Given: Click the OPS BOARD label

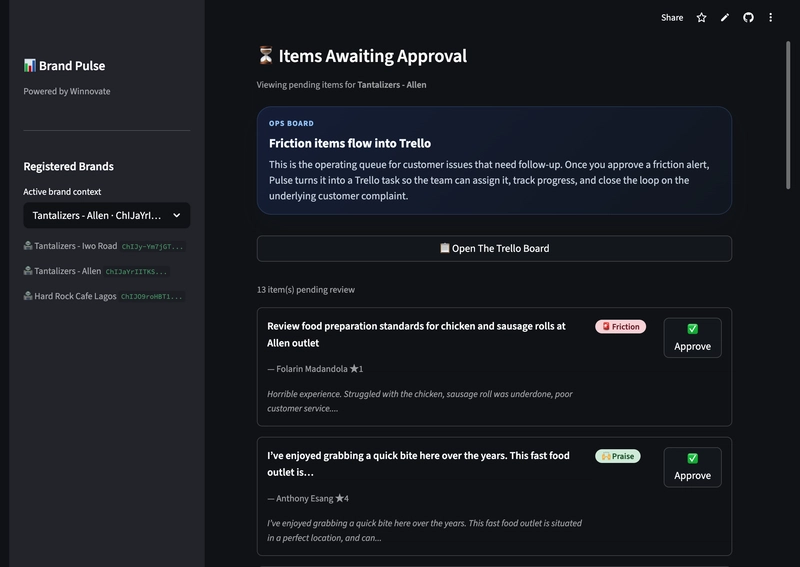Looking at the screenshot, I should [291, 124].
